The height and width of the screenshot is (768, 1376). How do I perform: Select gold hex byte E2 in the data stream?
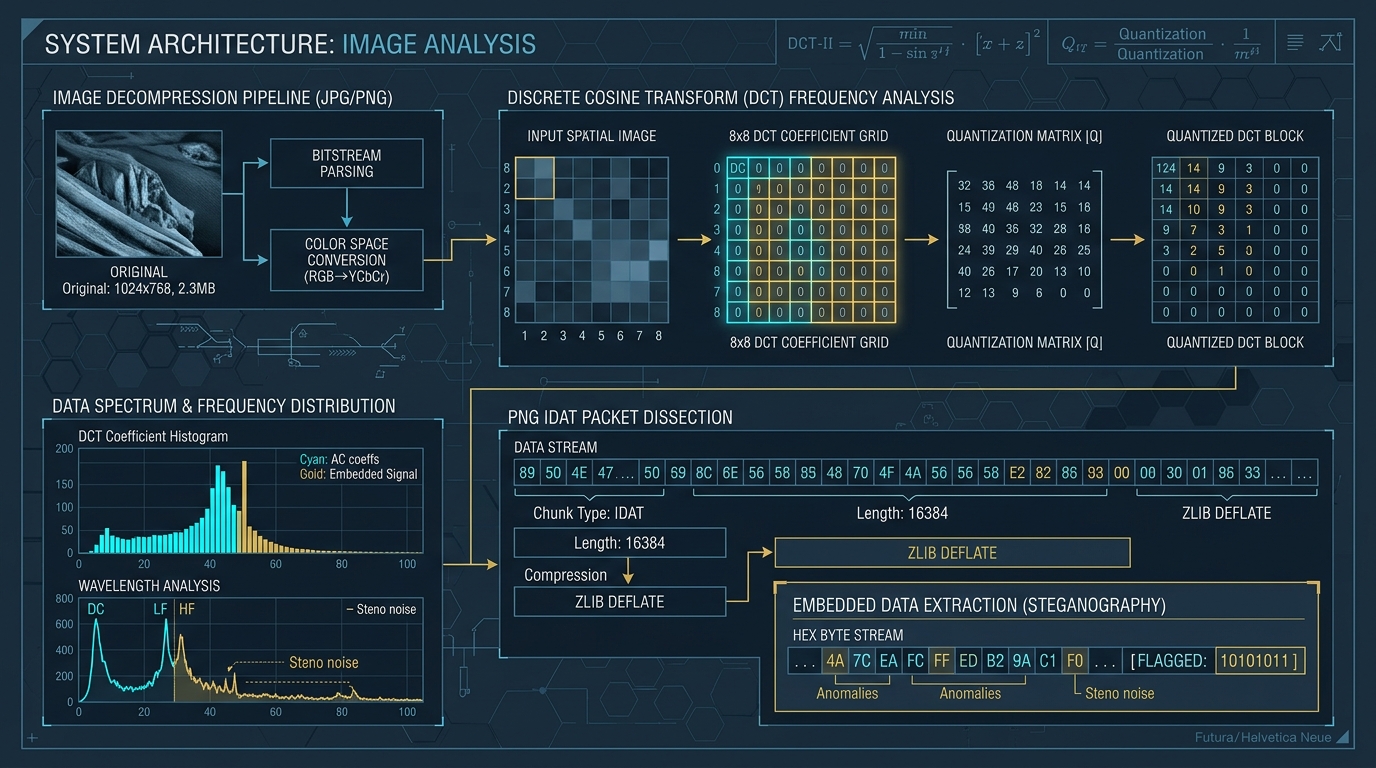coord(1017,472)
